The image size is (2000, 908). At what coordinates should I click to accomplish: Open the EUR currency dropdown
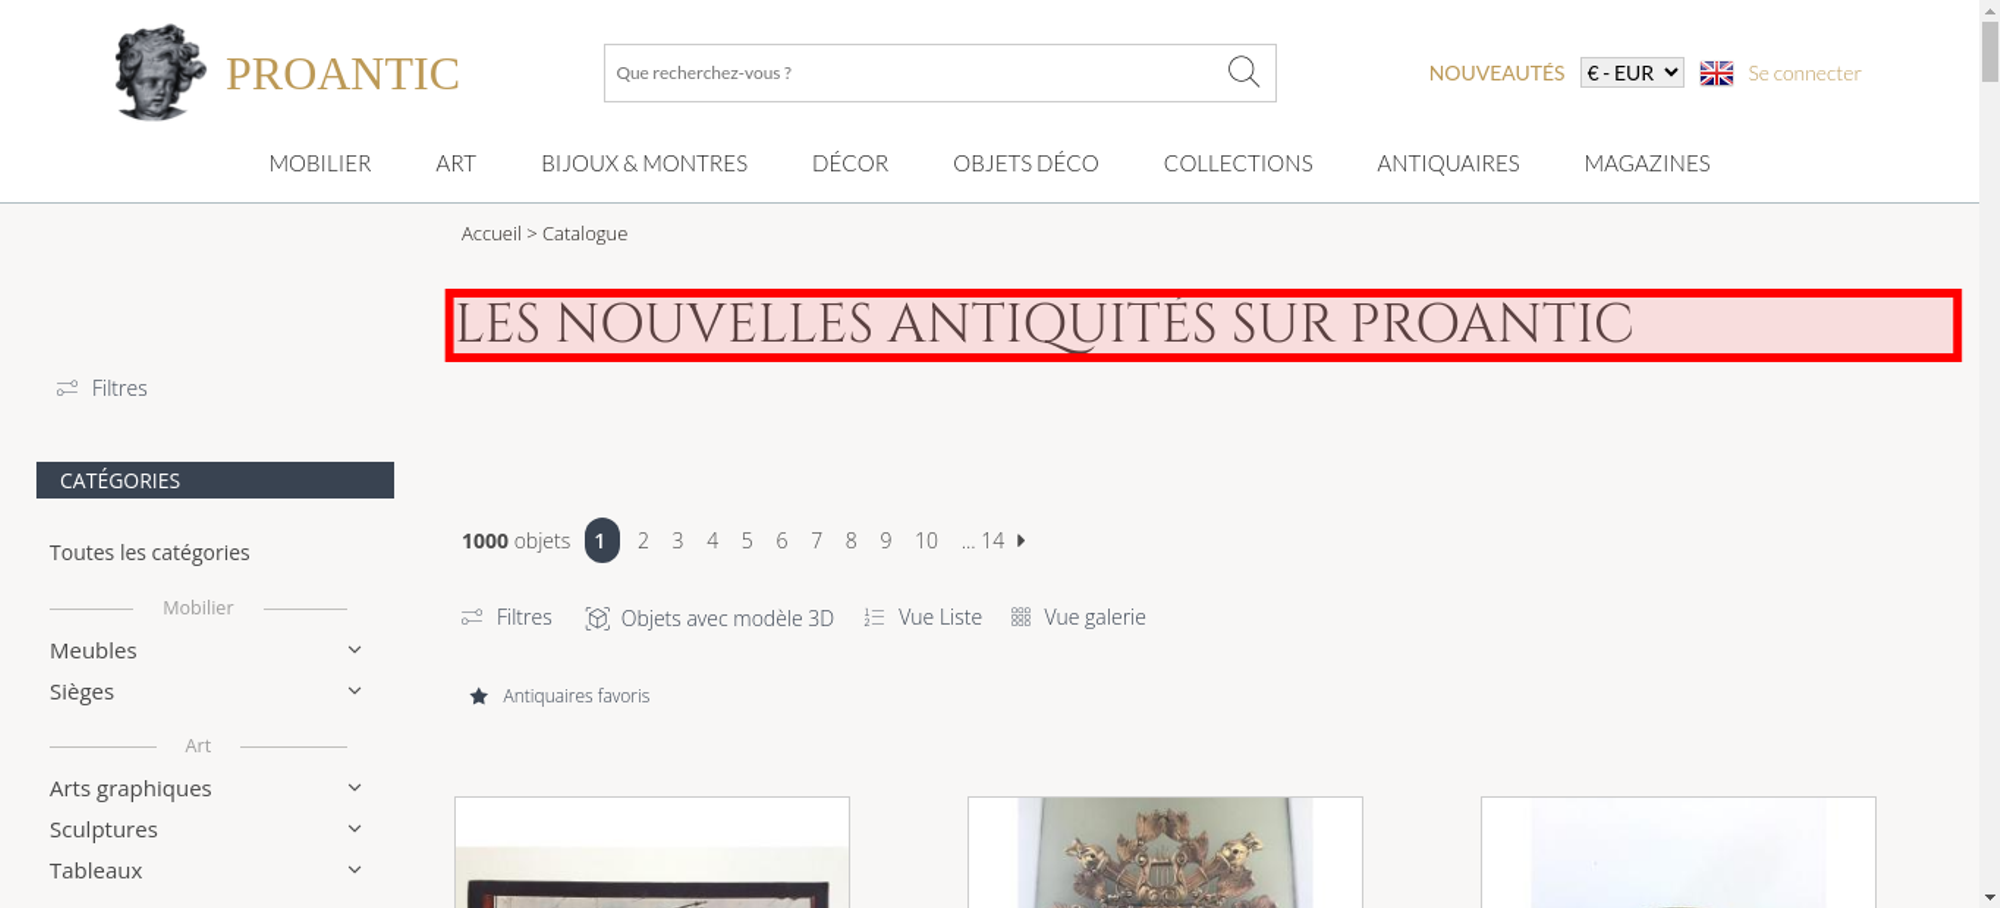pos(1632,73)
